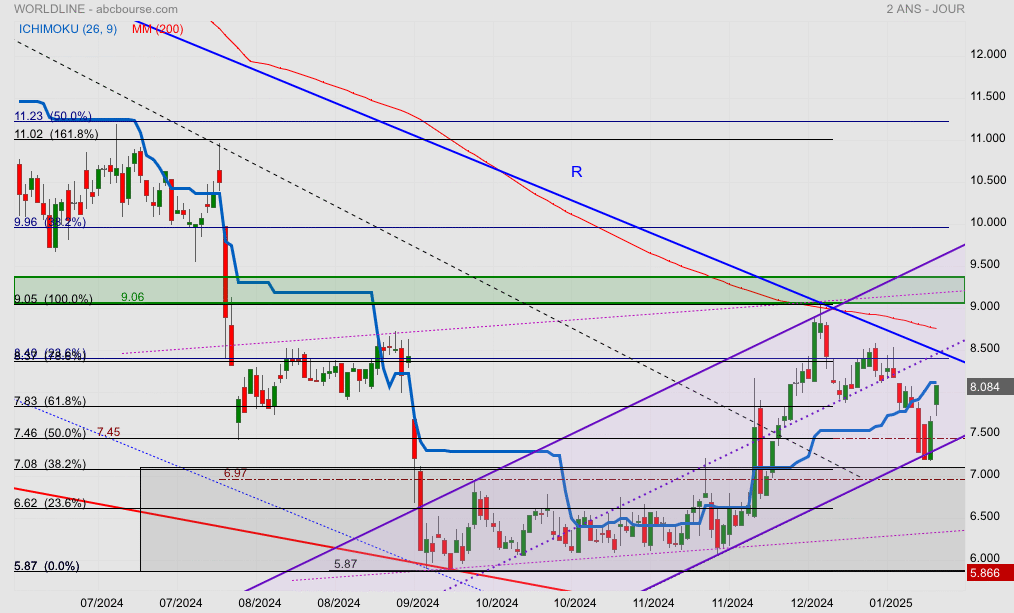Image resolution: width=1014 pixels, height=613 pixels.
Task: Select the dark red "7.45" support label
Action: pyautogui.click(x=109, y=432)
